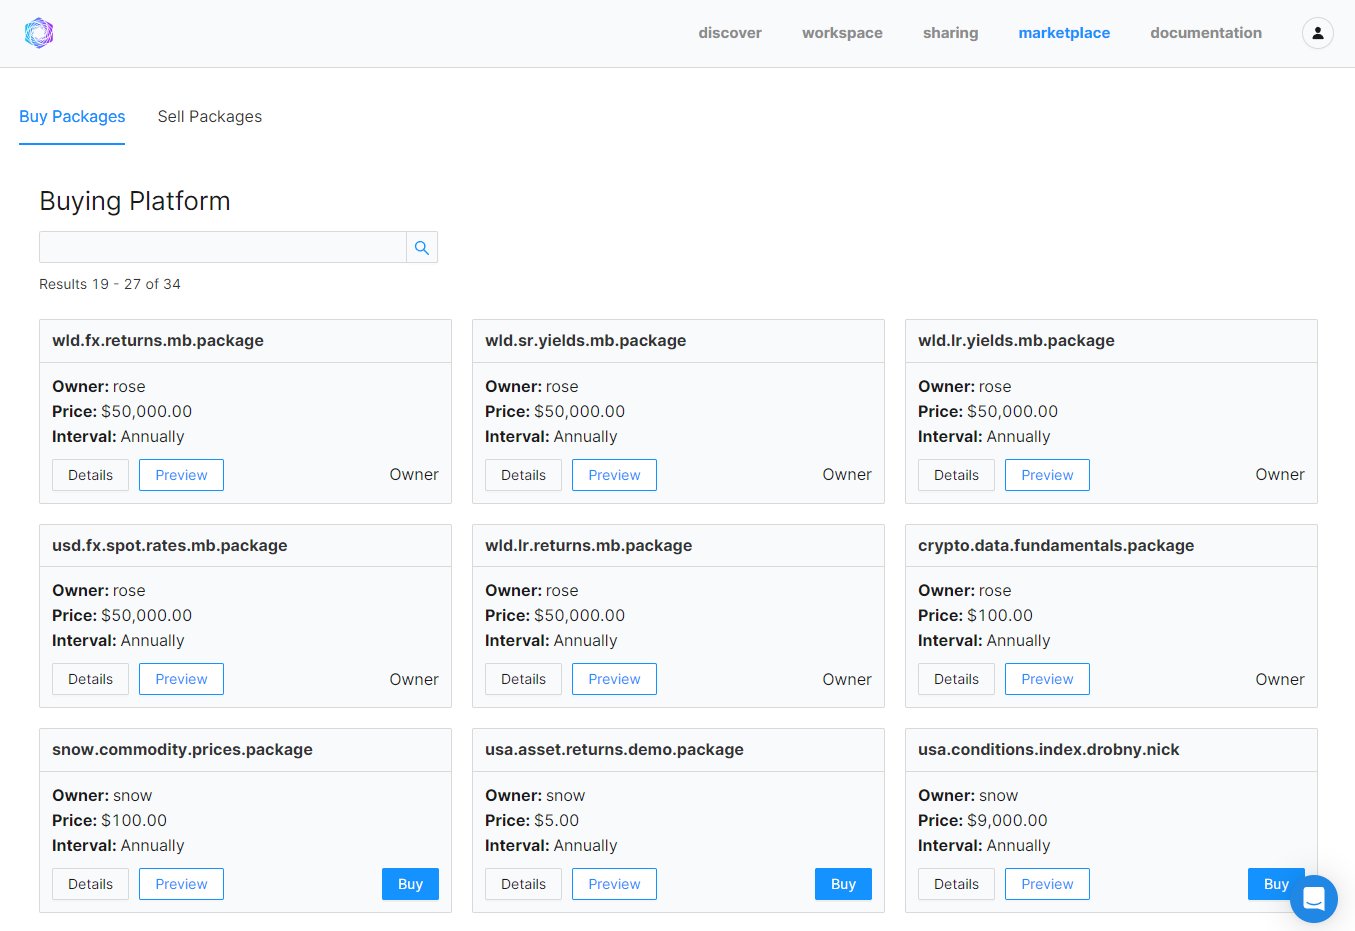1355x931 pixels.
Task: Open the chat support bubble icon
Action: coord(1313,899)
